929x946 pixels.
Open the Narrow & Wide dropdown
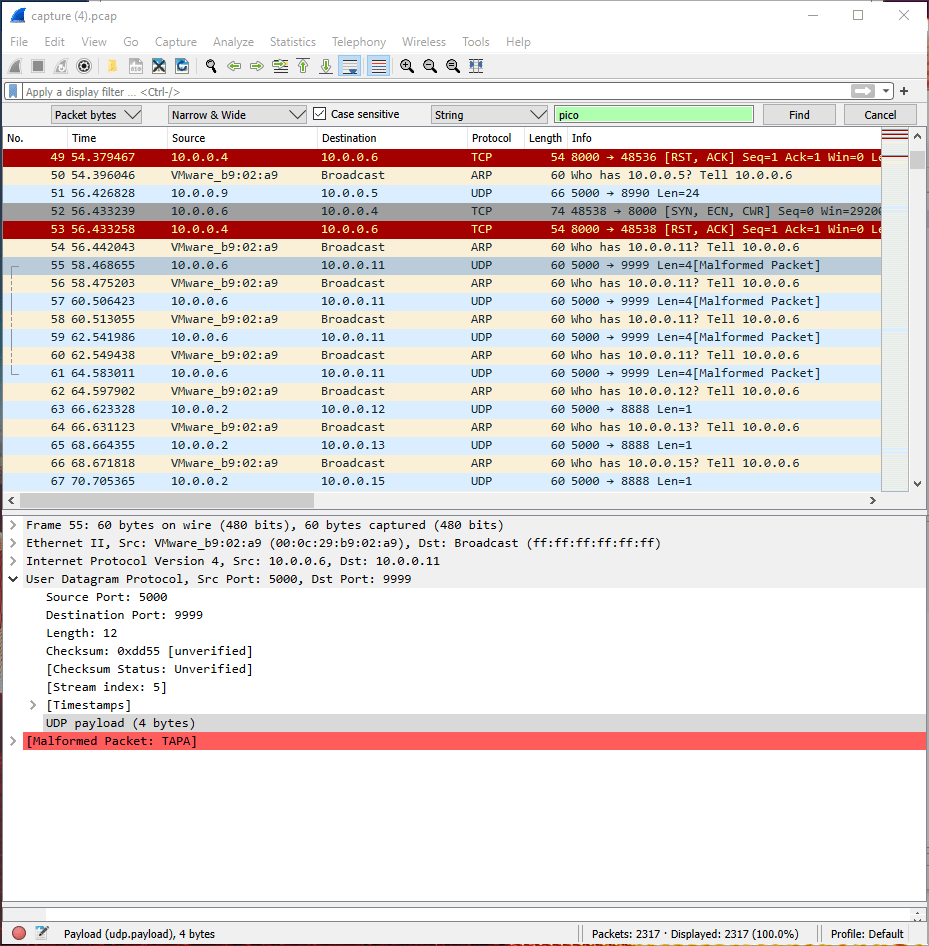[x=237, y=115]
